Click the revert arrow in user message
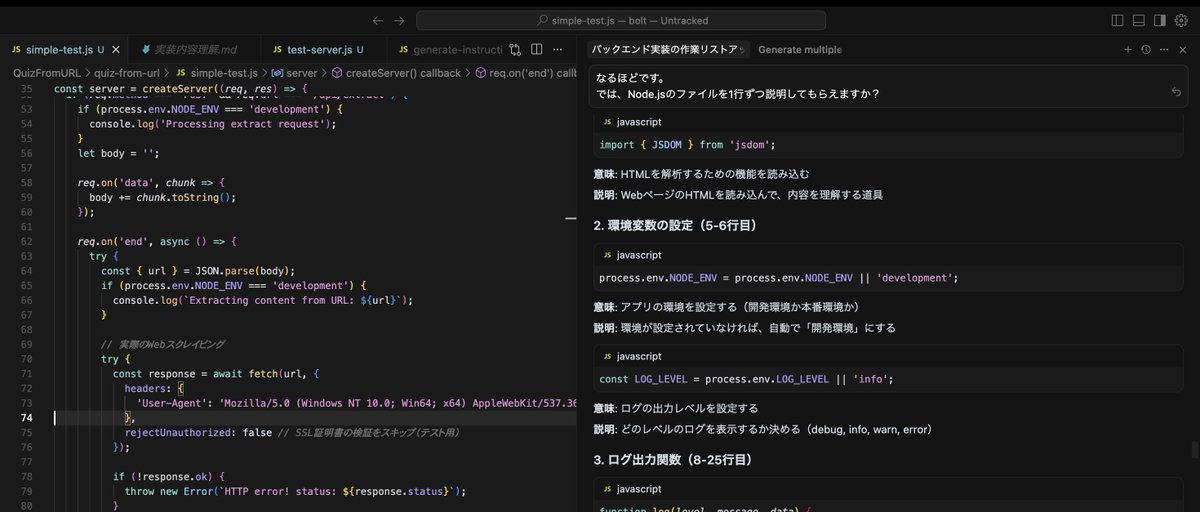 point(1177,92)
